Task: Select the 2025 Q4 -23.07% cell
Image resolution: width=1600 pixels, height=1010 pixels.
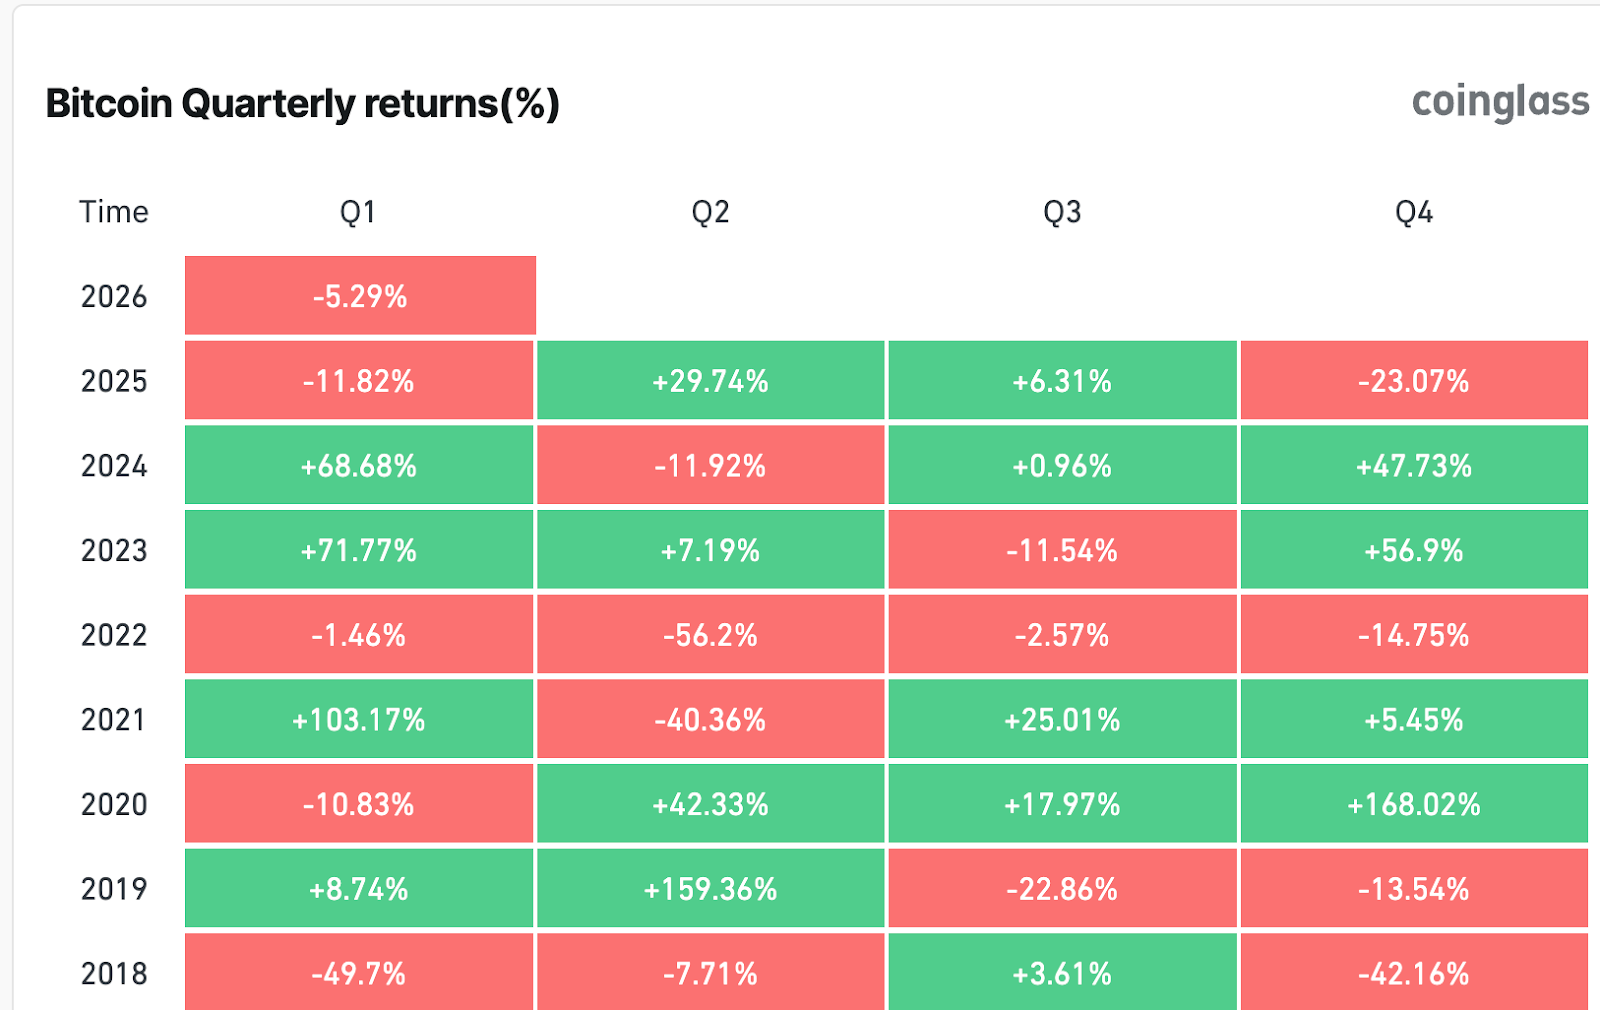Action: coord(1414,381)
